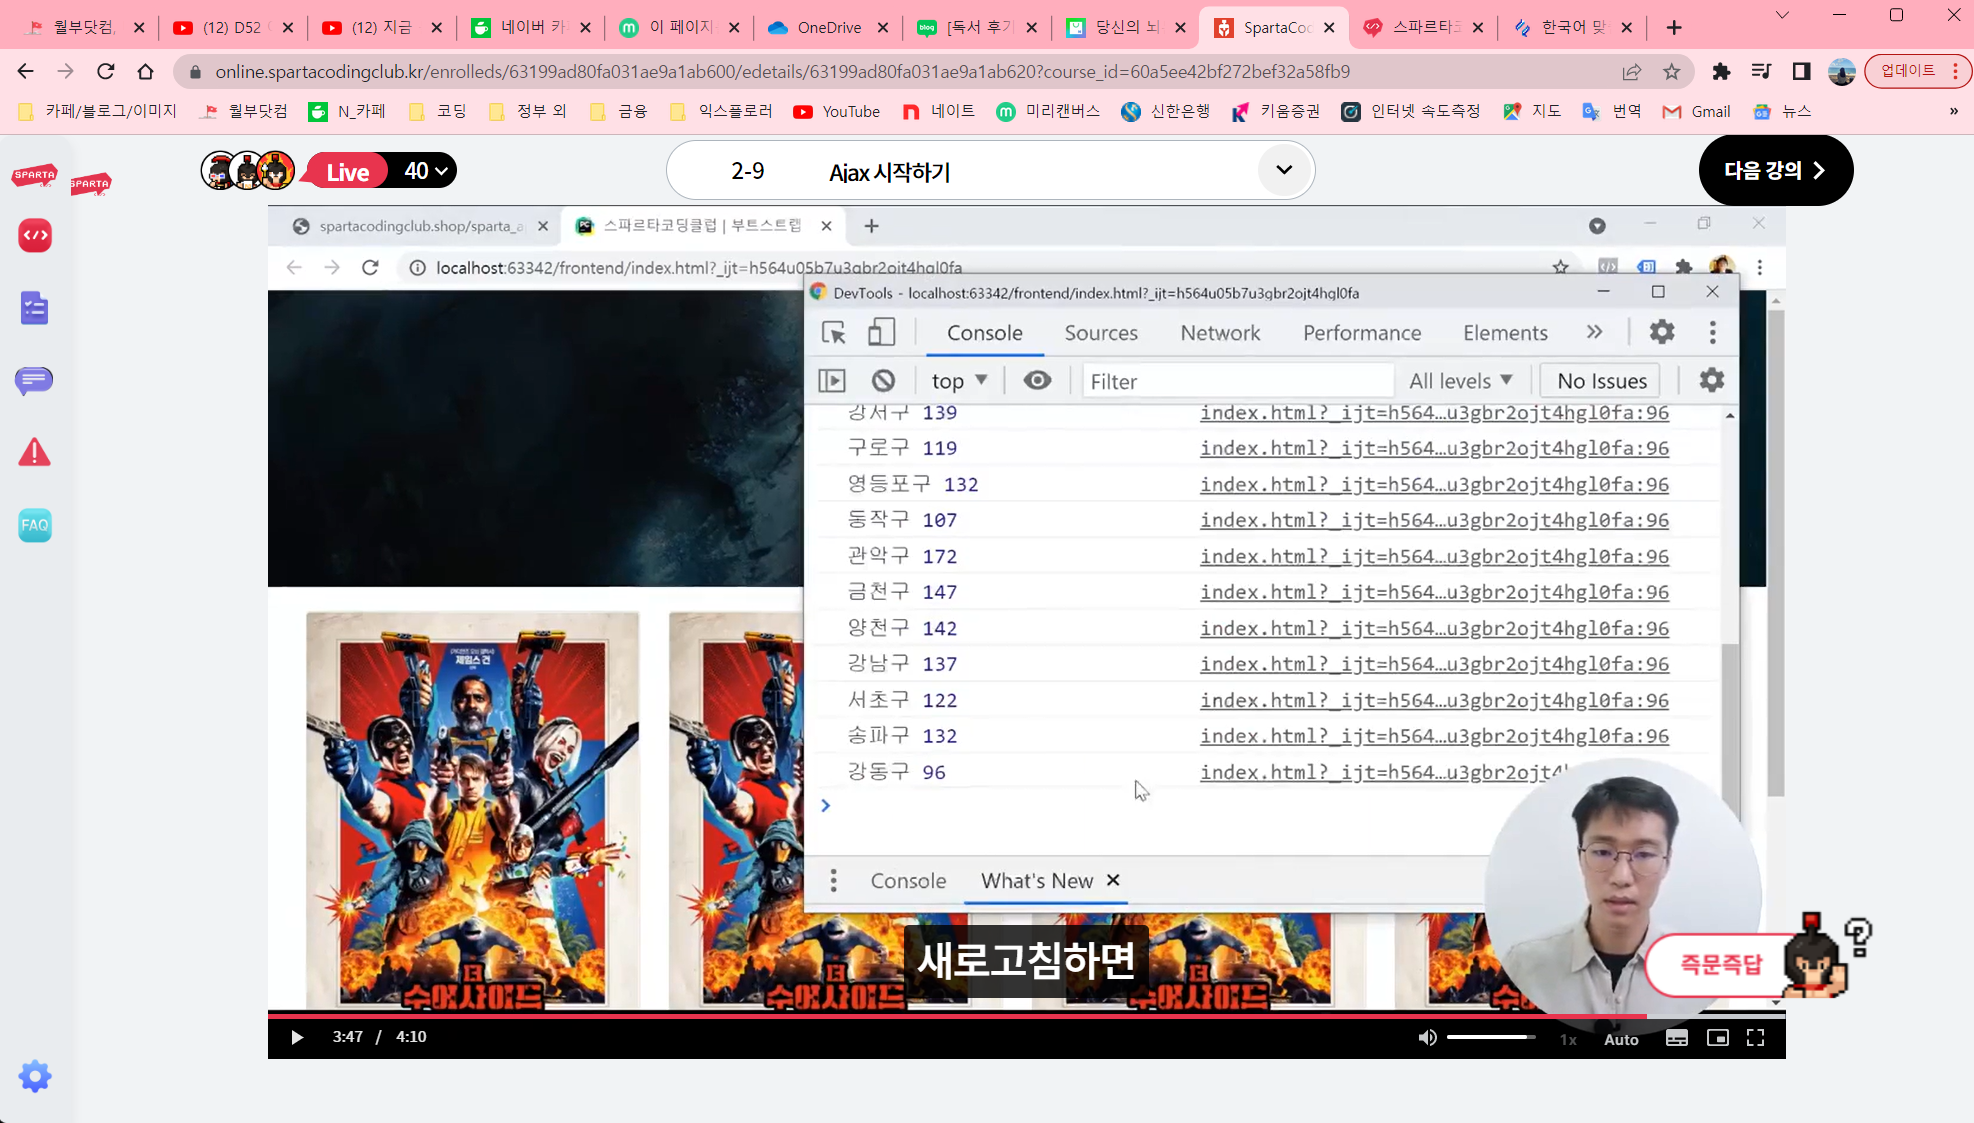Screen dimensions: 1974x1123
Task: Switch to the Network tab
Action: tap(1220, 333)
